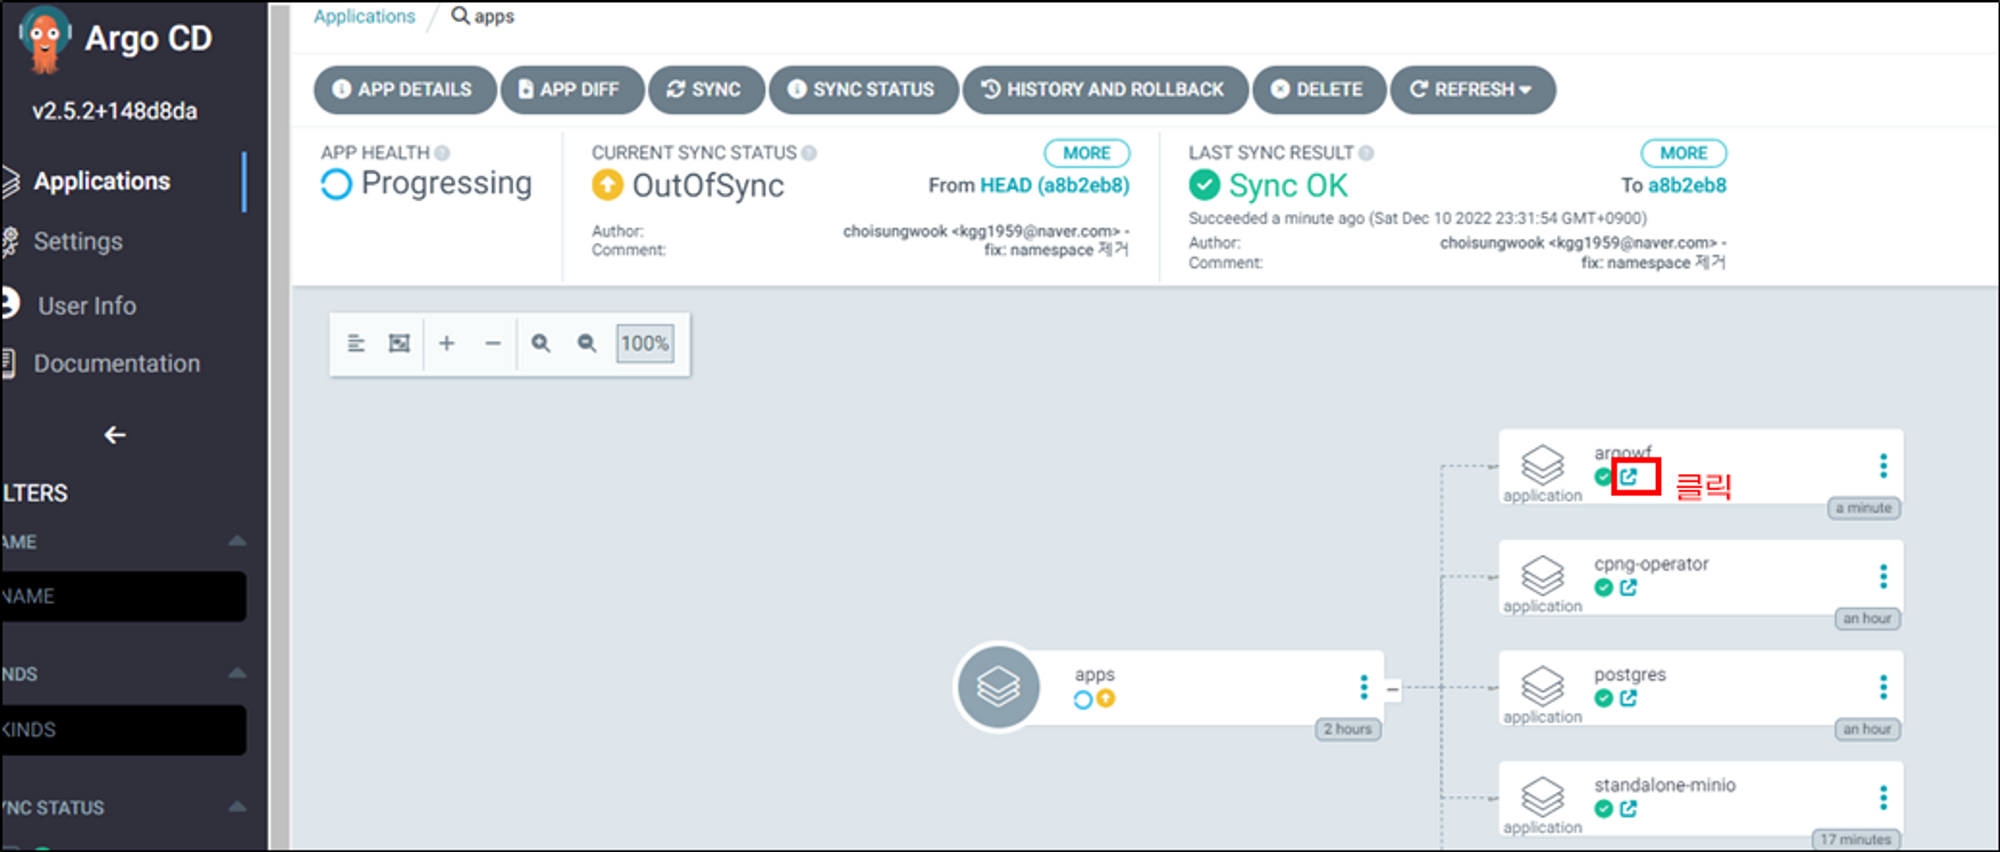Click the plus expand-all toolbar icon
Viewport: 2000px width, 852px height.
(447, 343)
